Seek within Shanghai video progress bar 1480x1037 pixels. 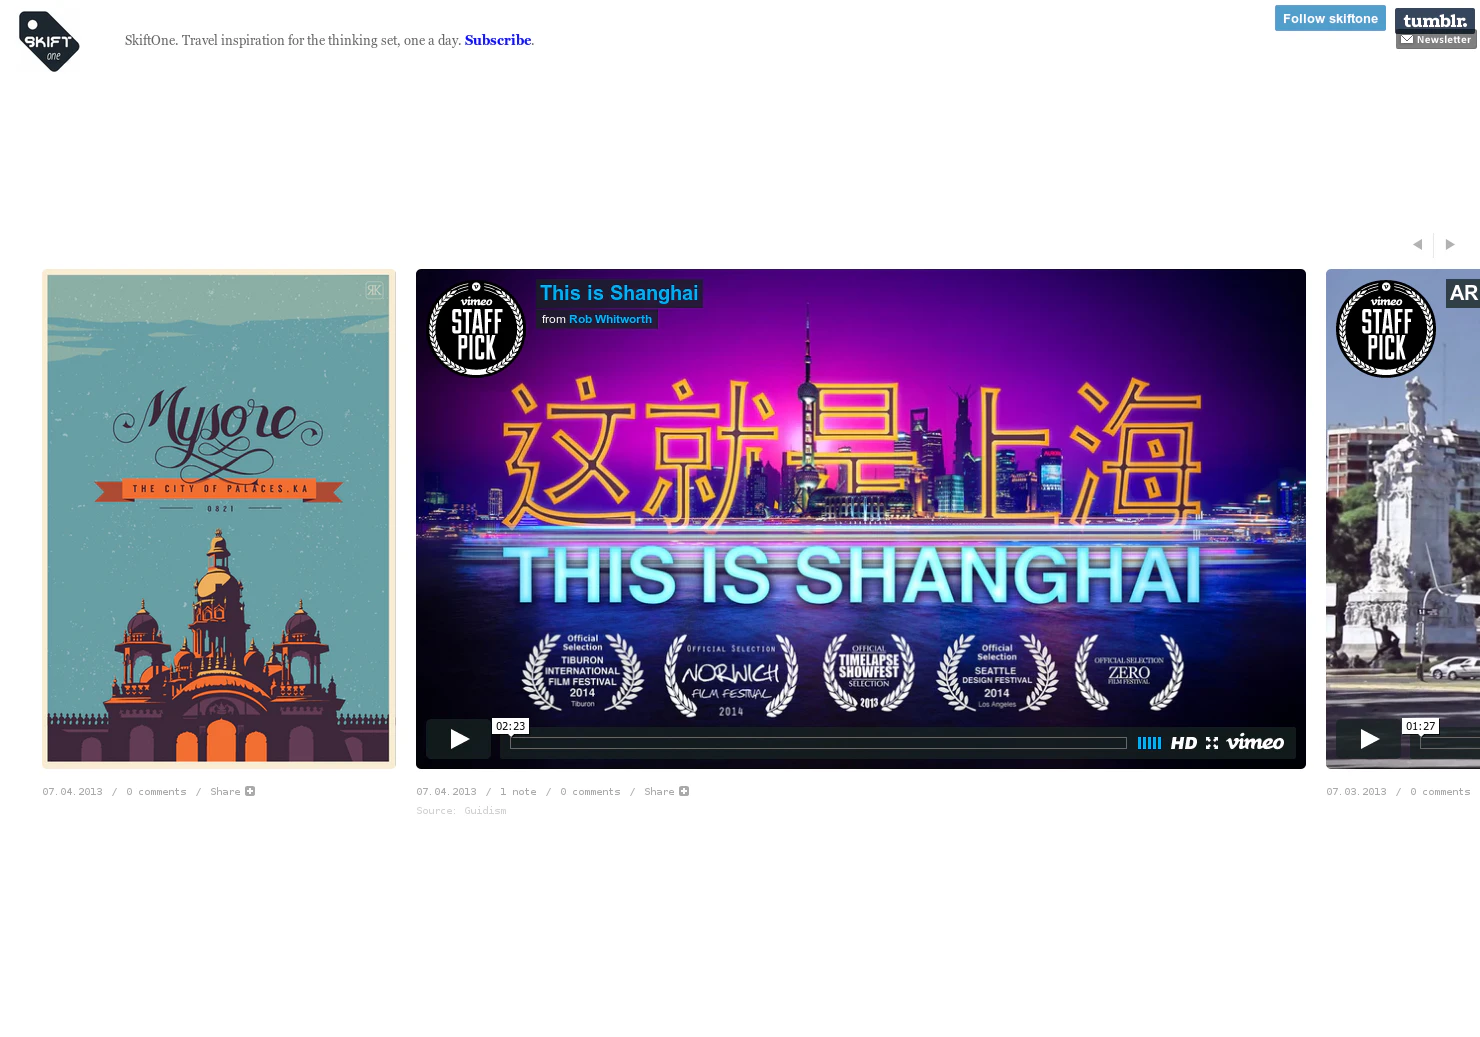click(818, 743)
